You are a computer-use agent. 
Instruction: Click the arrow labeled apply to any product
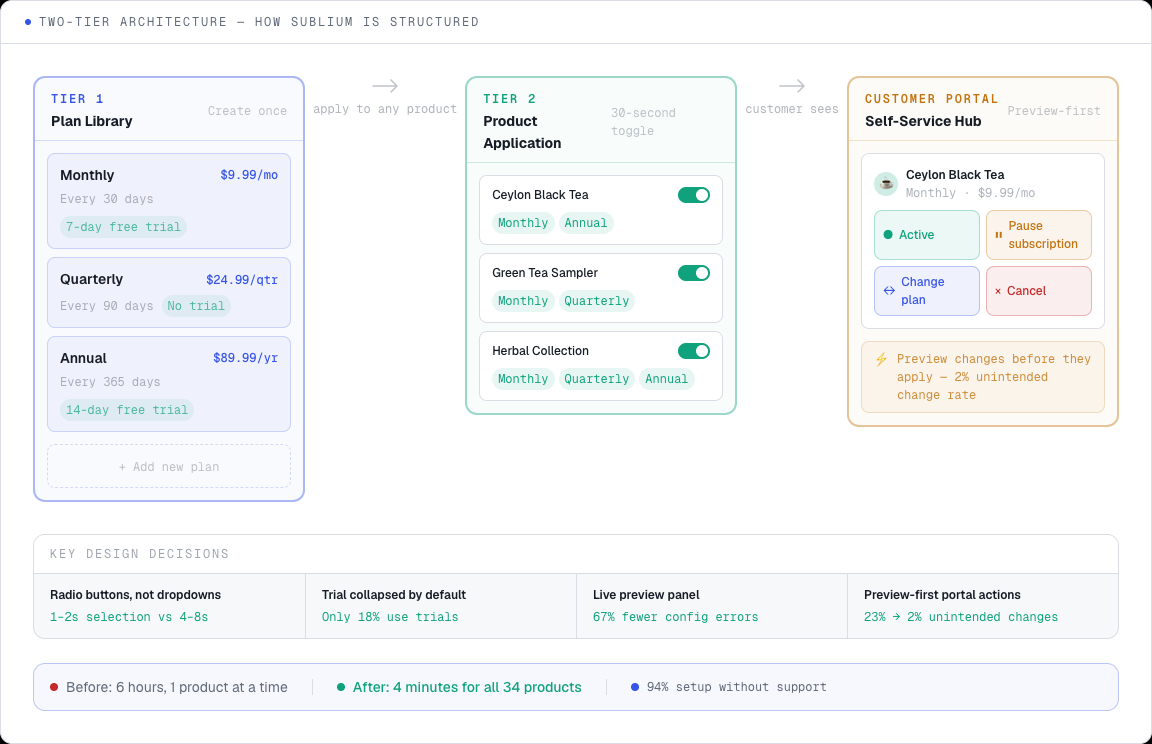pos(387,88)
